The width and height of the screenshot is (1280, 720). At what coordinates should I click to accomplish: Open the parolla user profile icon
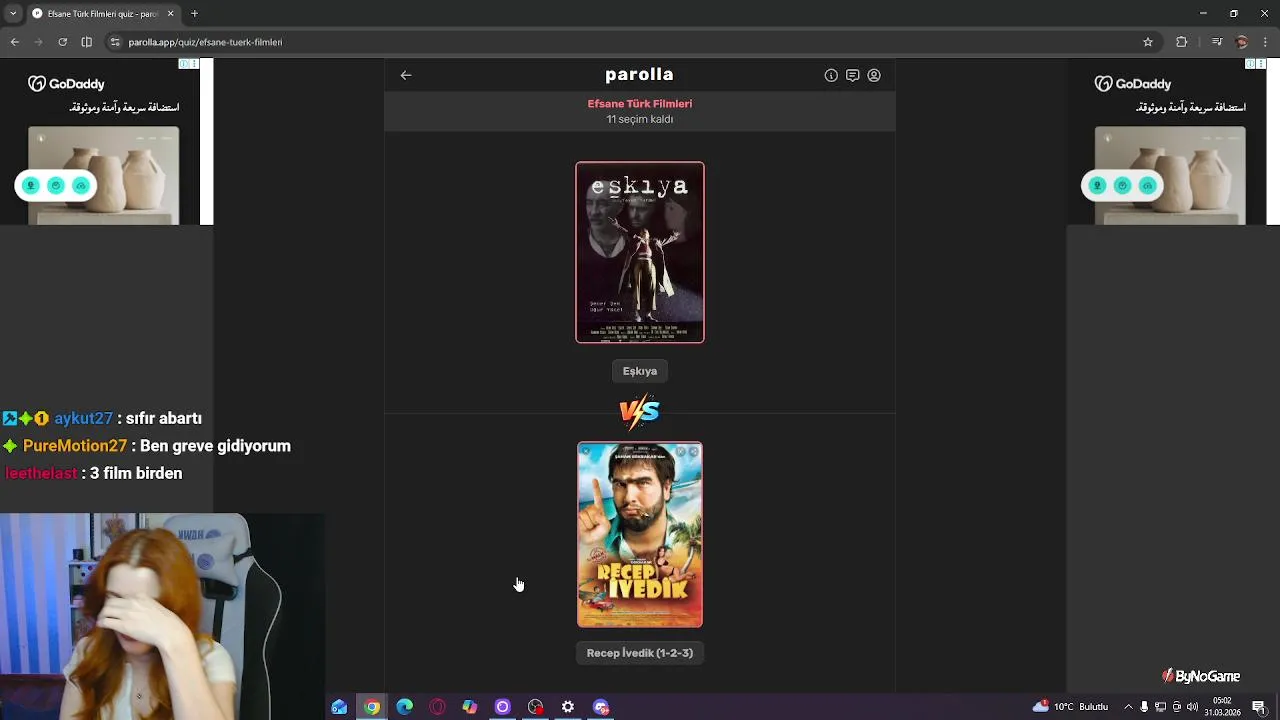874,75
